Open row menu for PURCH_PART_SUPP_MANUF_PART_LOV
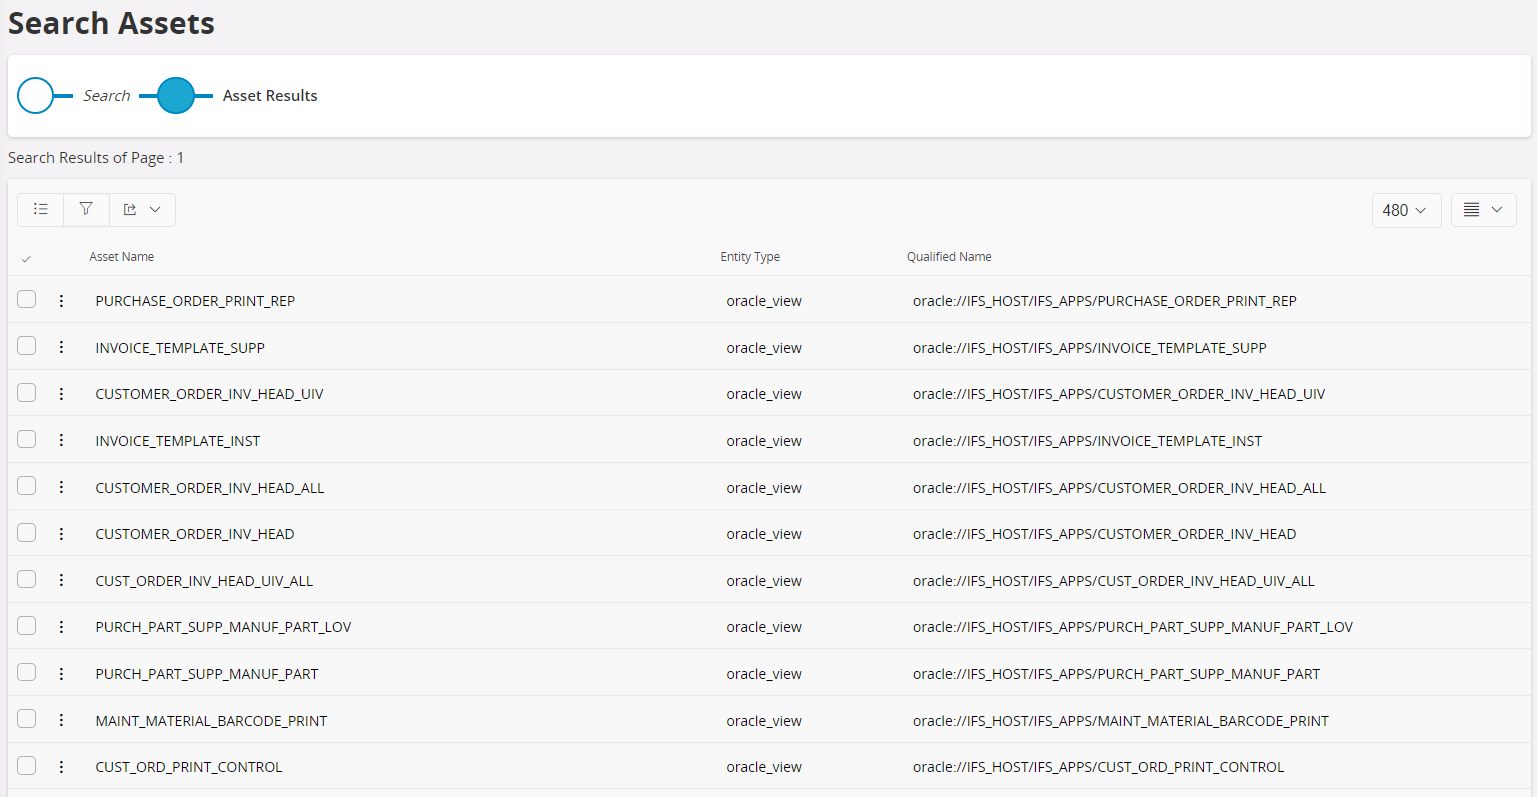This screenshot has width=1537, height=797. click(61, 627)
